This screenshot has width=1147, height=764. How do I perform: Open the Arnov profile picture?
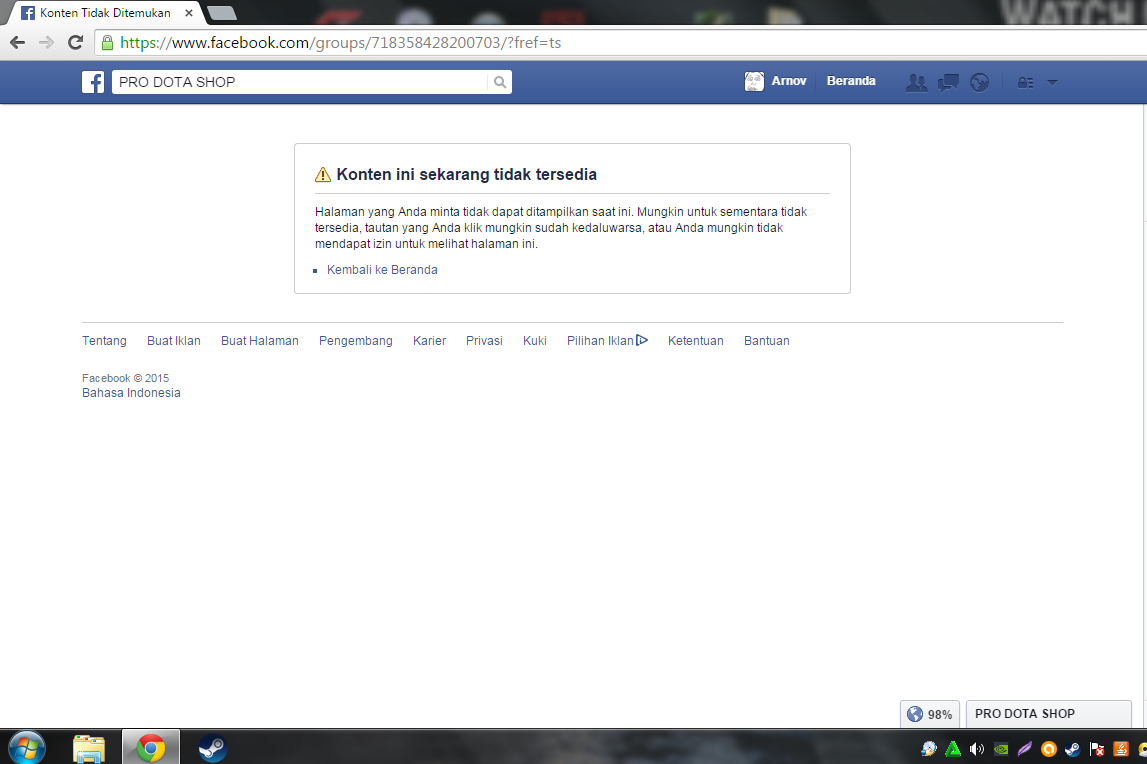754,81
